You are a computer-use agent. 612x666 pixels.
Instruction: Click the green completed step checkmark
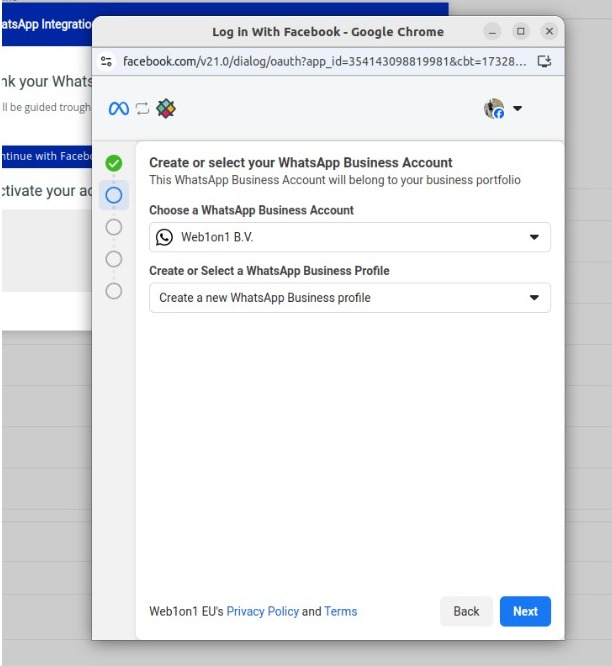pyautogui.click(x=114, y=163)
